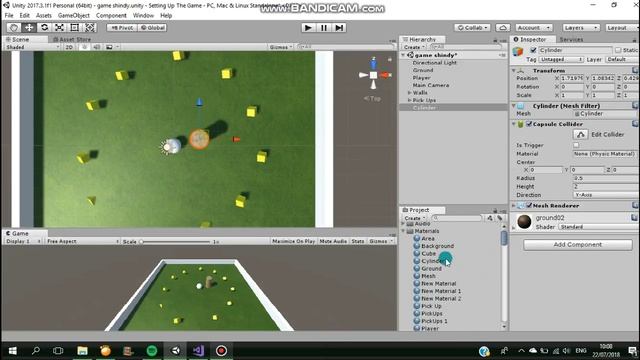The image size is (640, 360).
Task: Enable the Is Trigger checkbox
Action: coord(576,145)
